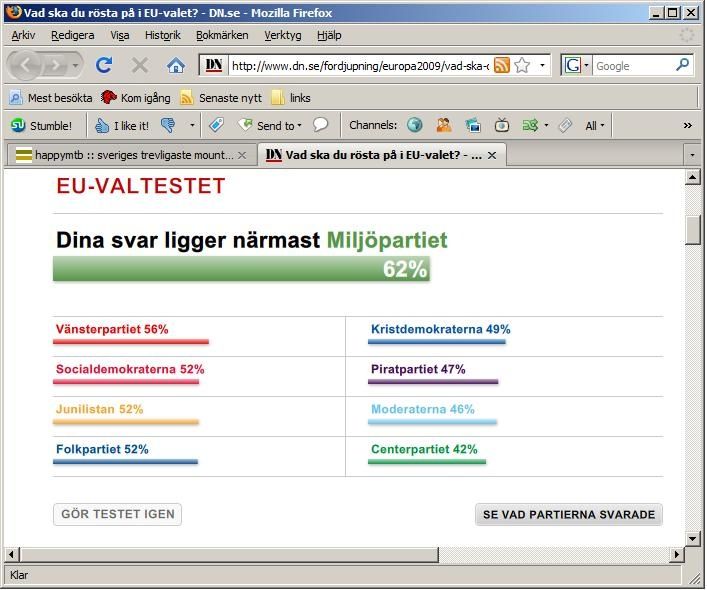
Task: Click the horizontal scrollbar right arrow
Action: click(x=676, y=554)
